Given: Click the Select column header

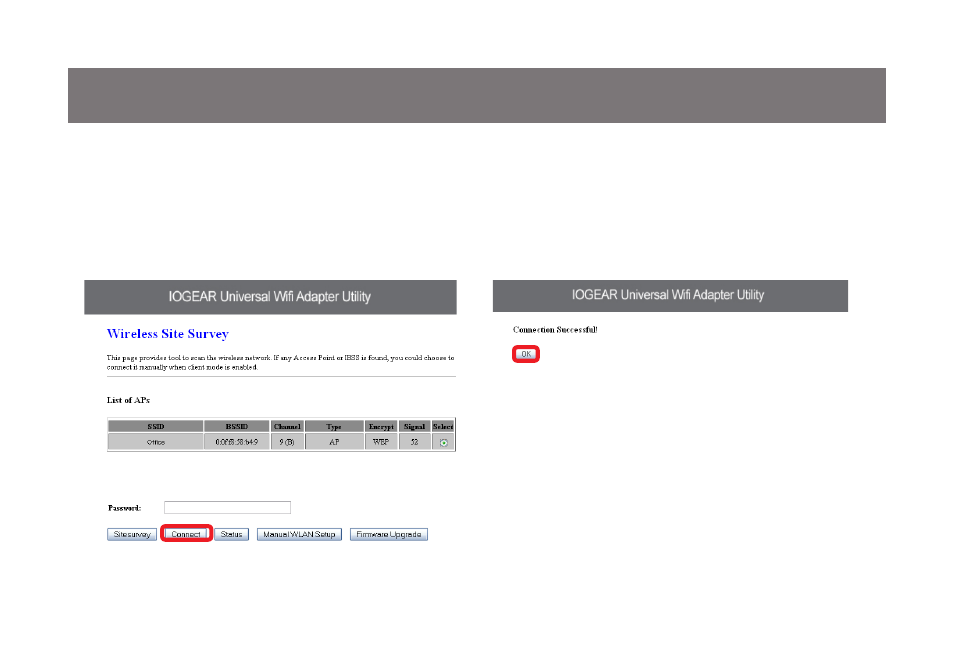Looking at the screenshot, I should click(x=443, y=426).
